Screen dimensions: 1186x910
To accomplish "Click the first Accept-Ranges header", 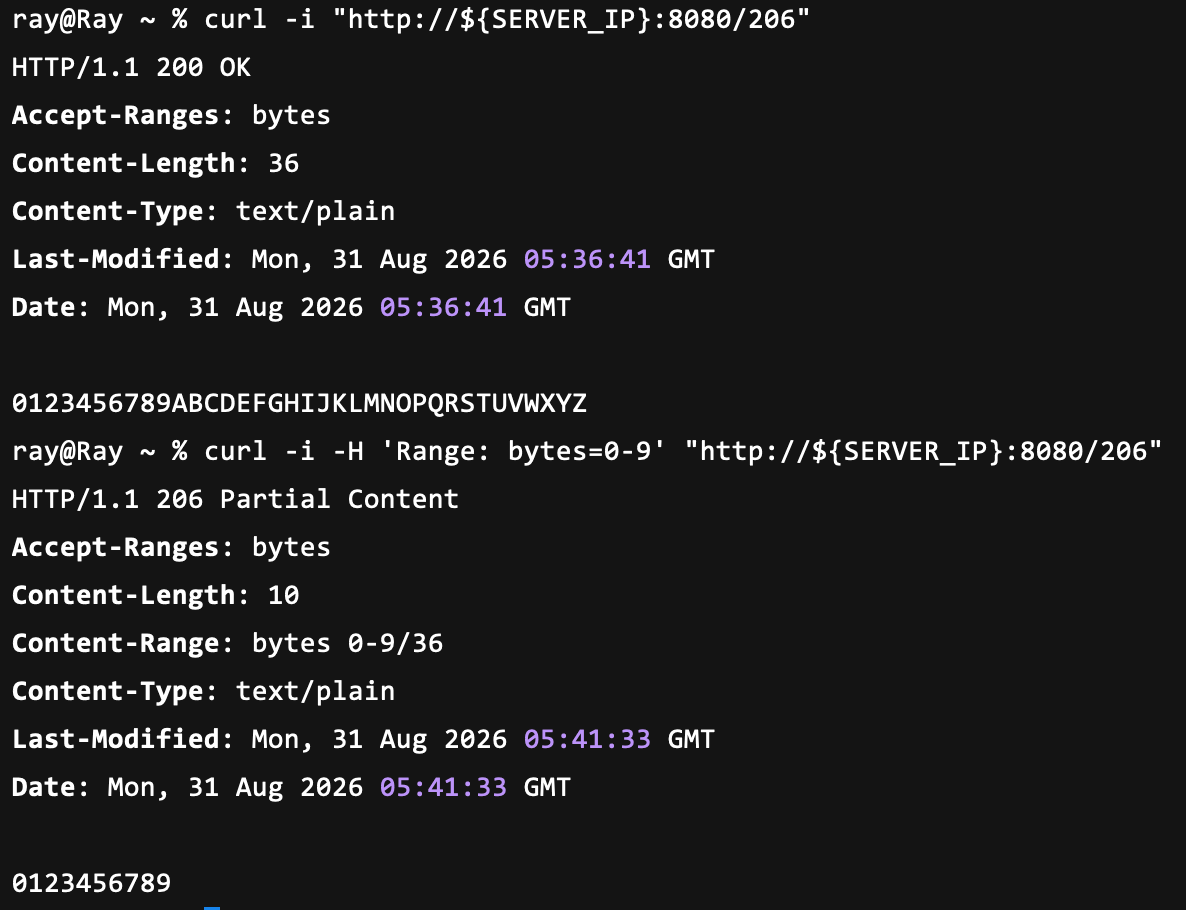I will pos(171,115).
